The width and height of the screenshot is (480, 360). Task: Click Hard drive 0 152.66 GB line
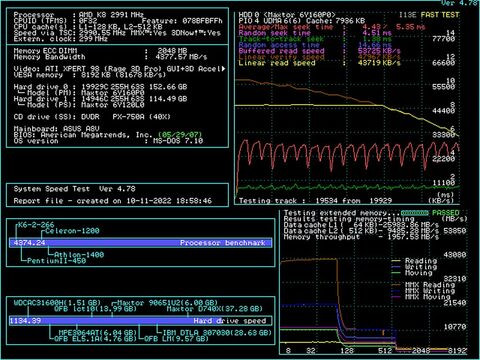pyautogui.click(x=100, y=87)
